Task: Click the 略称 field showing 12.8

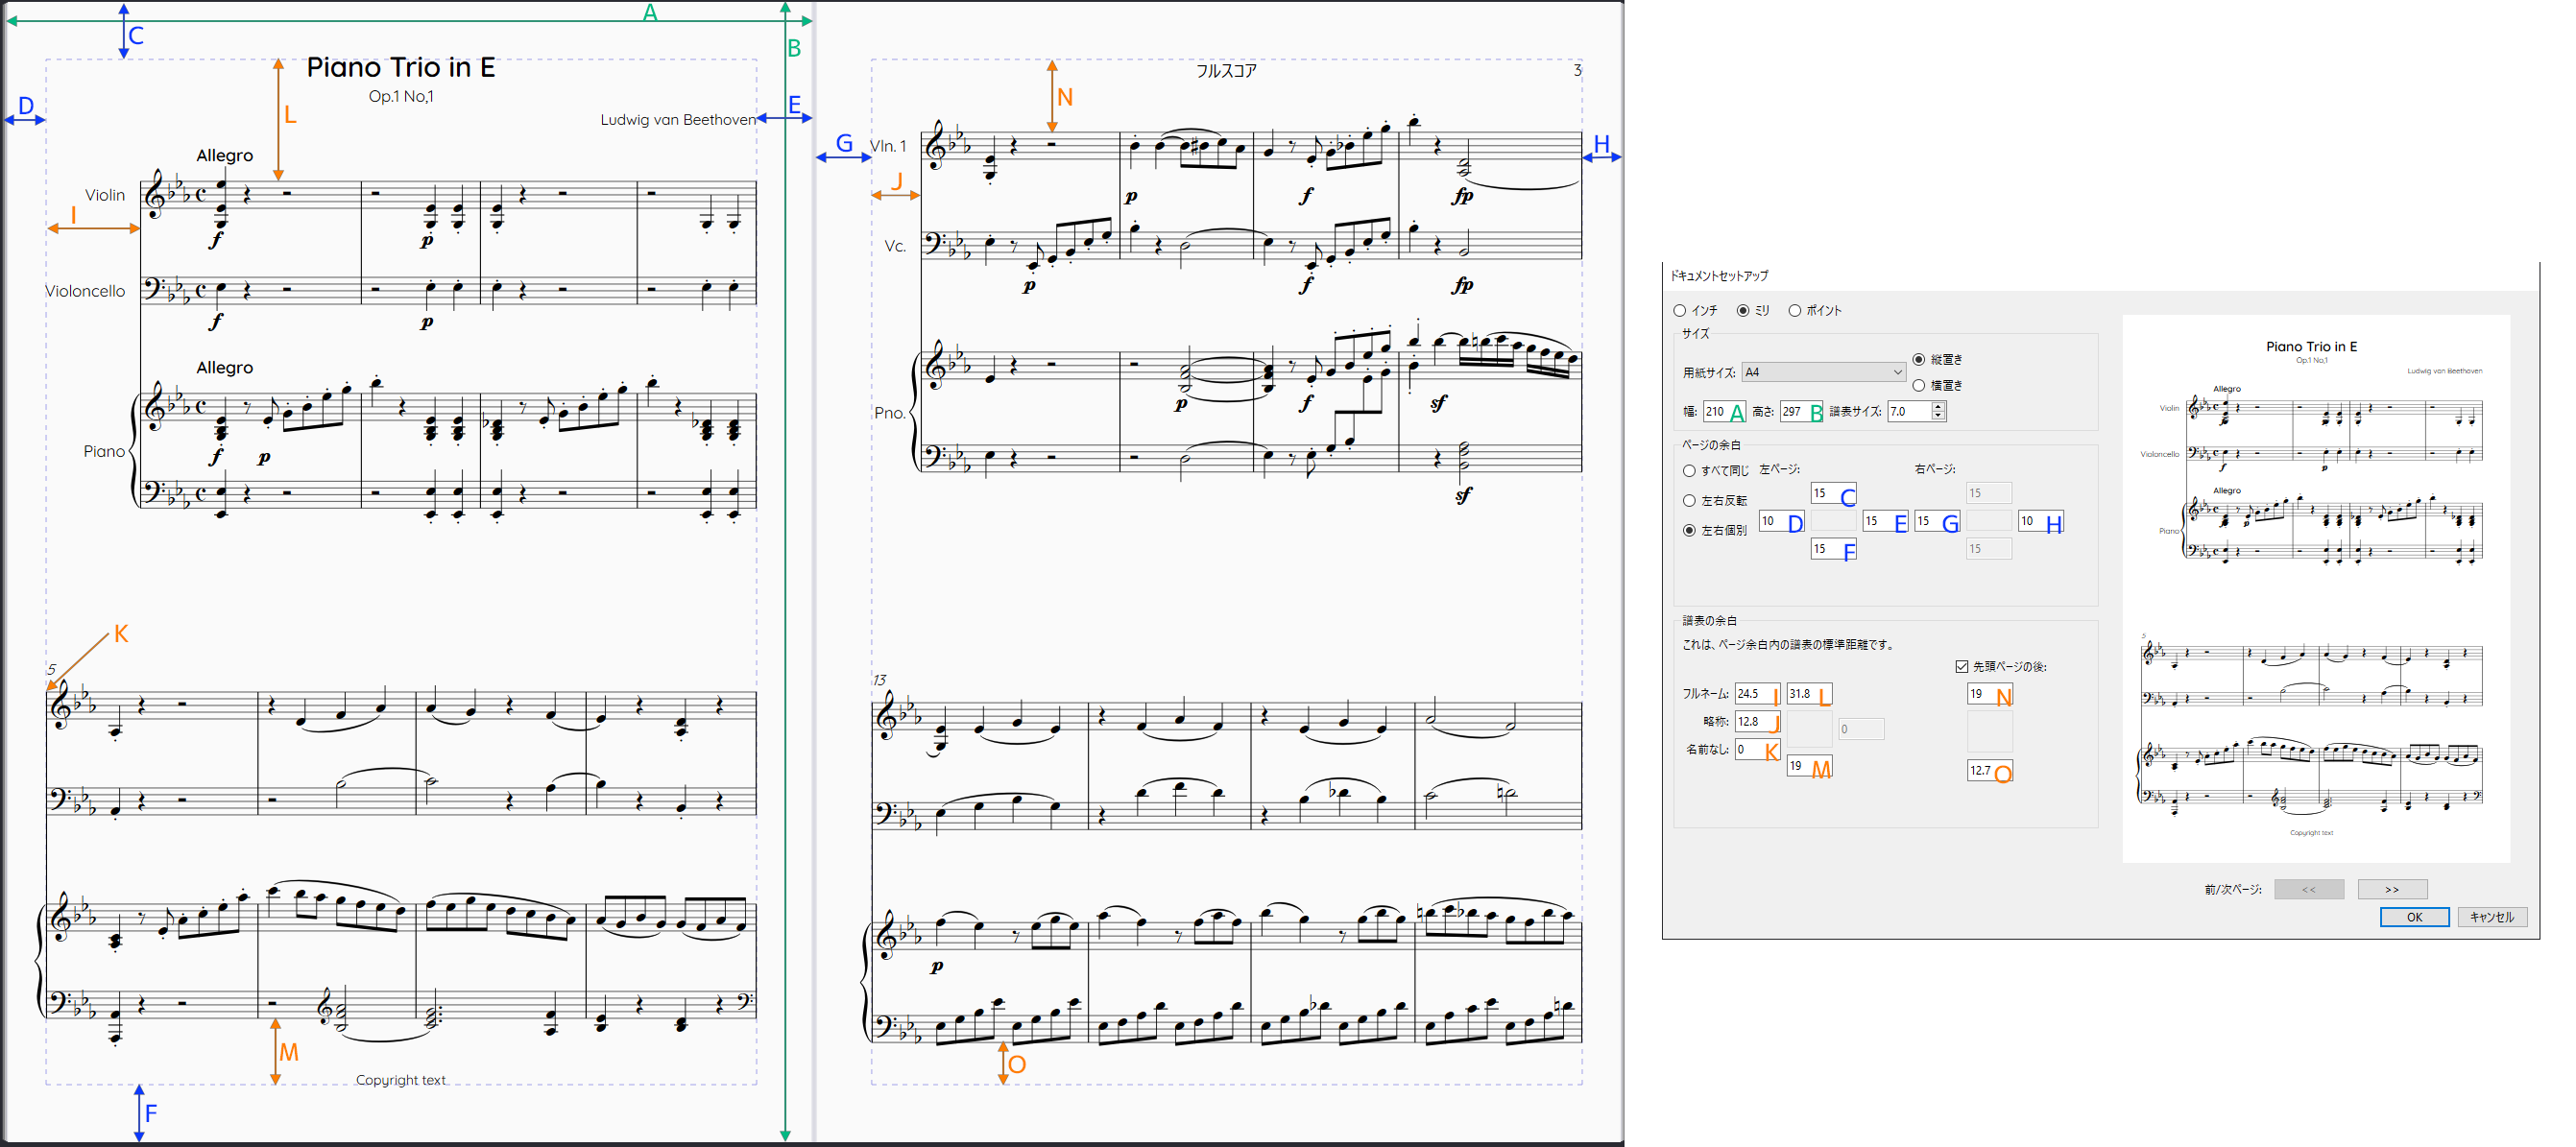Action: [1757, 722]
